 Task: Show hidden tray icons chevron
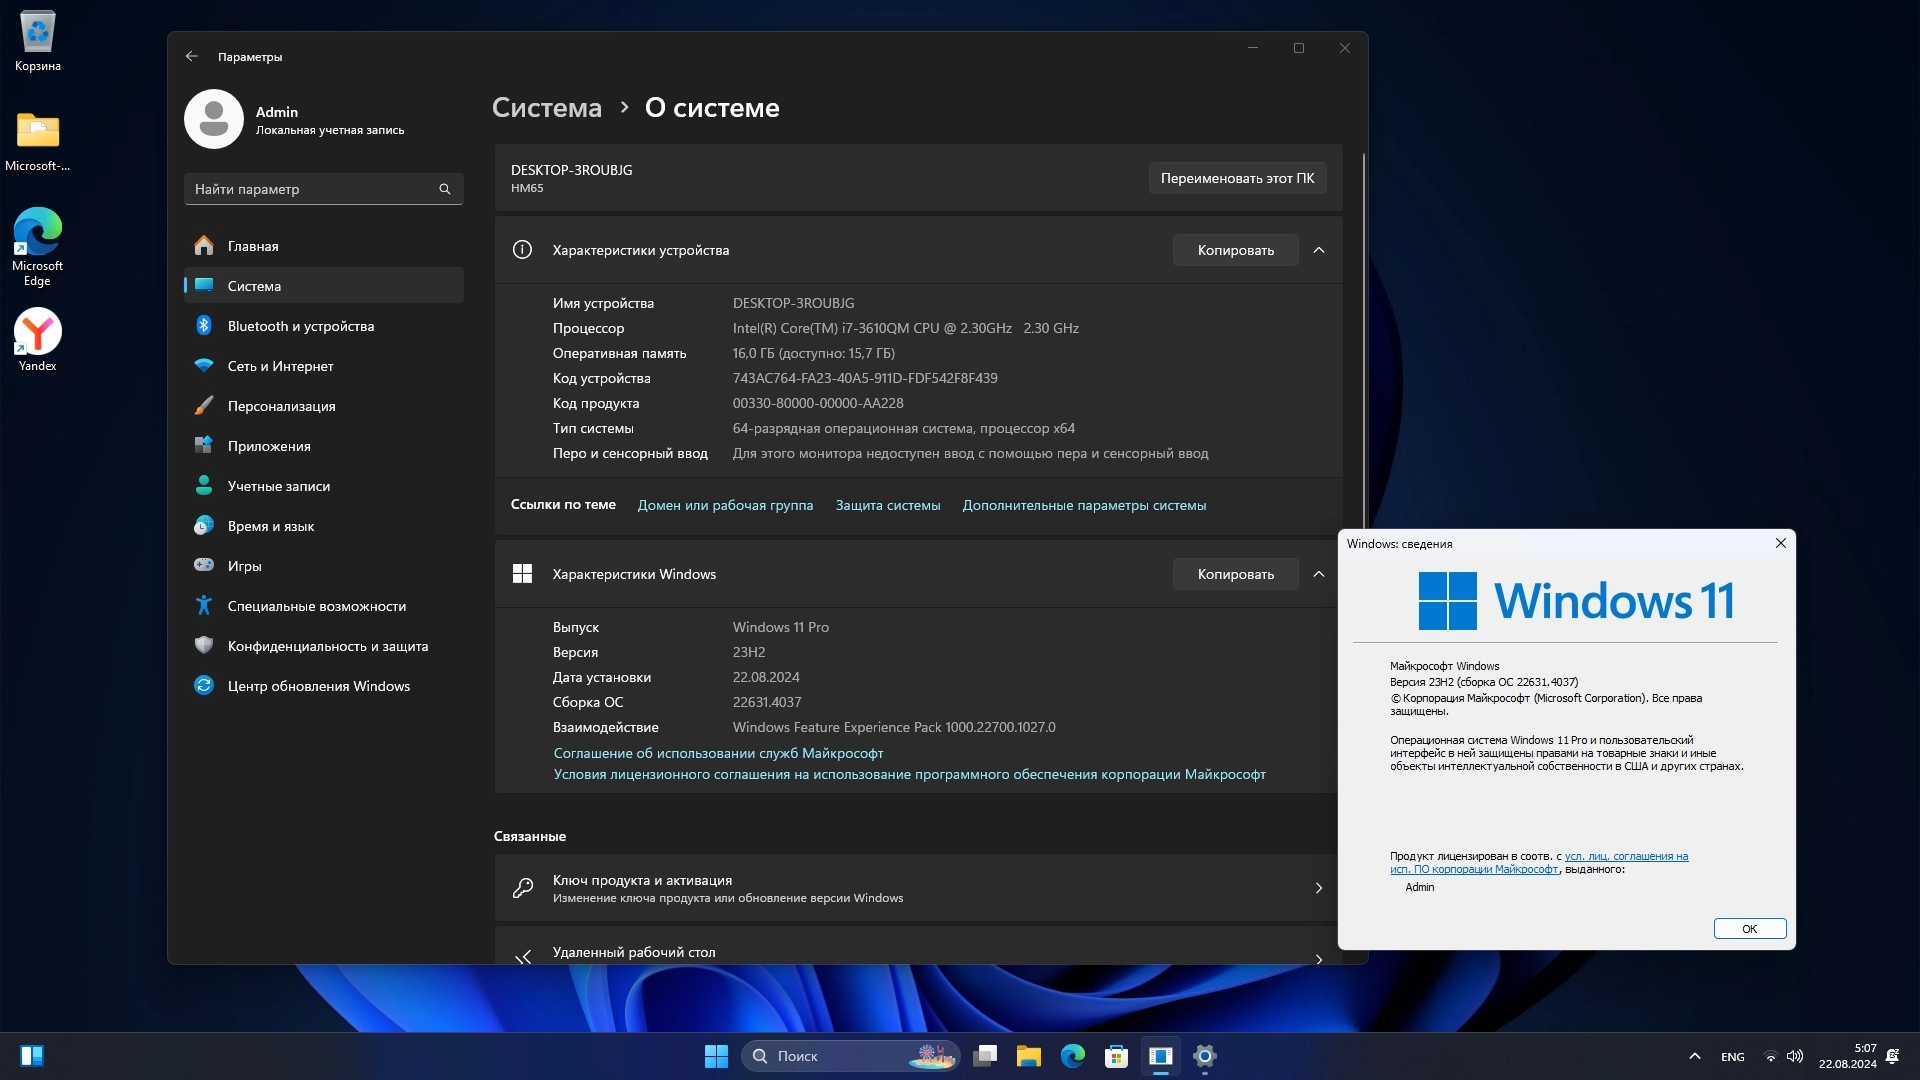pyautogui.click(x=1694, y=1056)
